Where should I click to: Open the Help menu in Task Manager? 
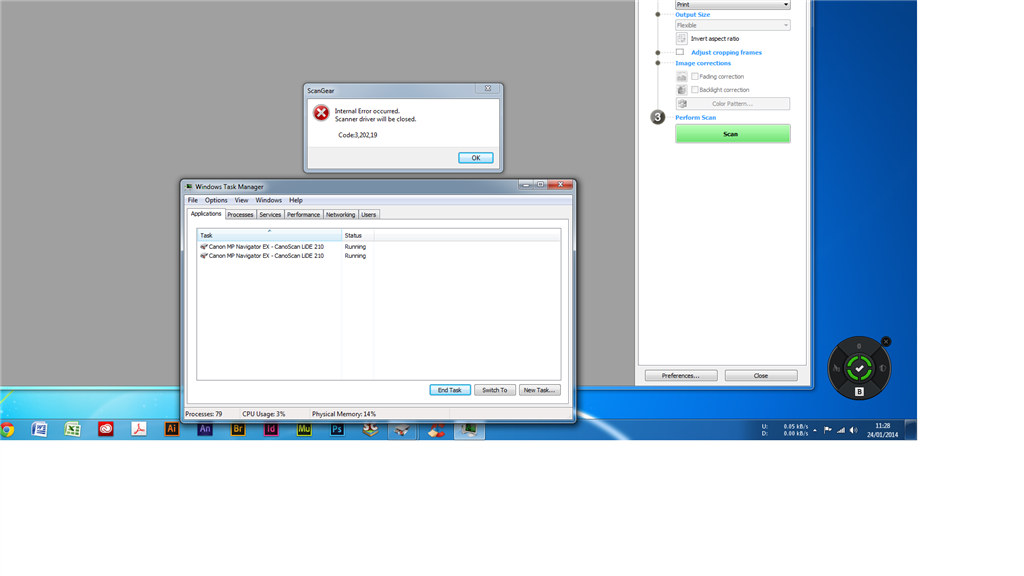tap(296, 200)
